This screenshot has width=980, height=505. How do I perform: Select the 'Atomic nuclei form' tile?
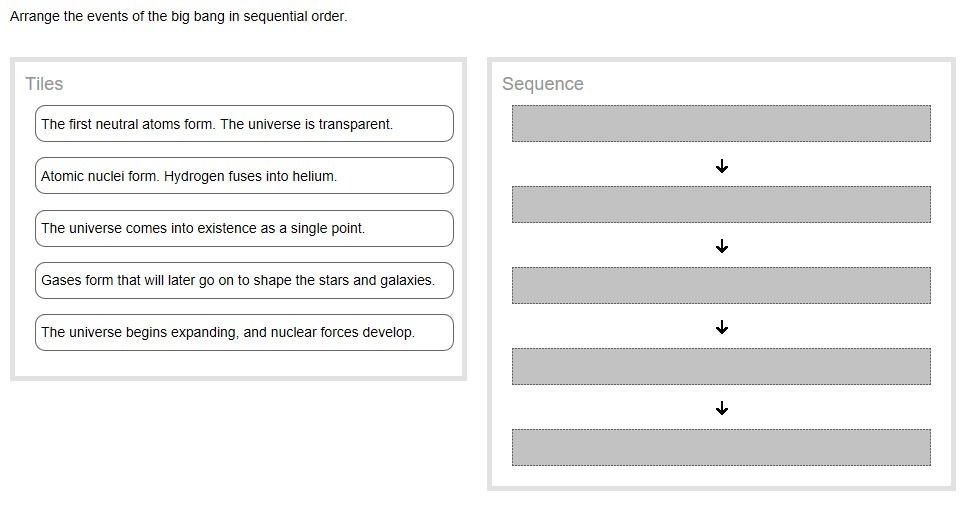click(244, 176)
